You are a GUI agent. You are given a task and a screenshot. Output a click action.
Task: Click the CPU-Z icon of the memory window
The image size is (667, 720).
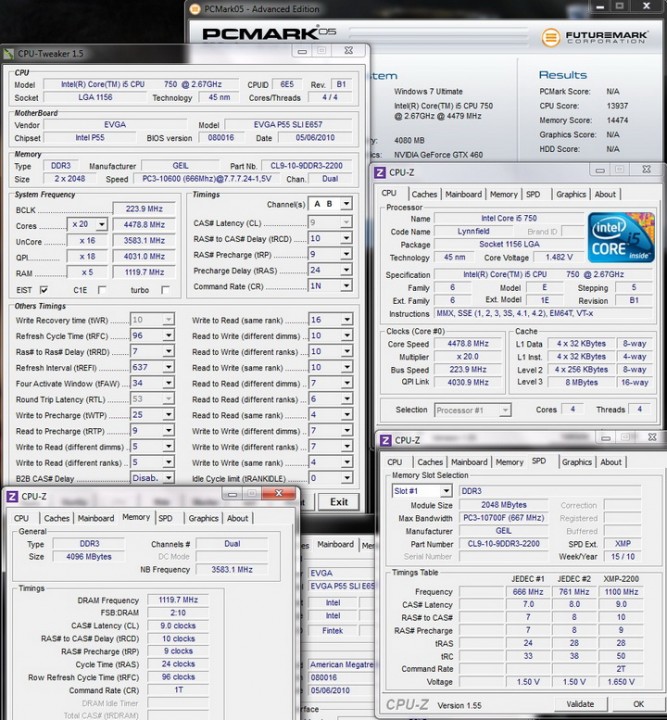click(12, 496)
